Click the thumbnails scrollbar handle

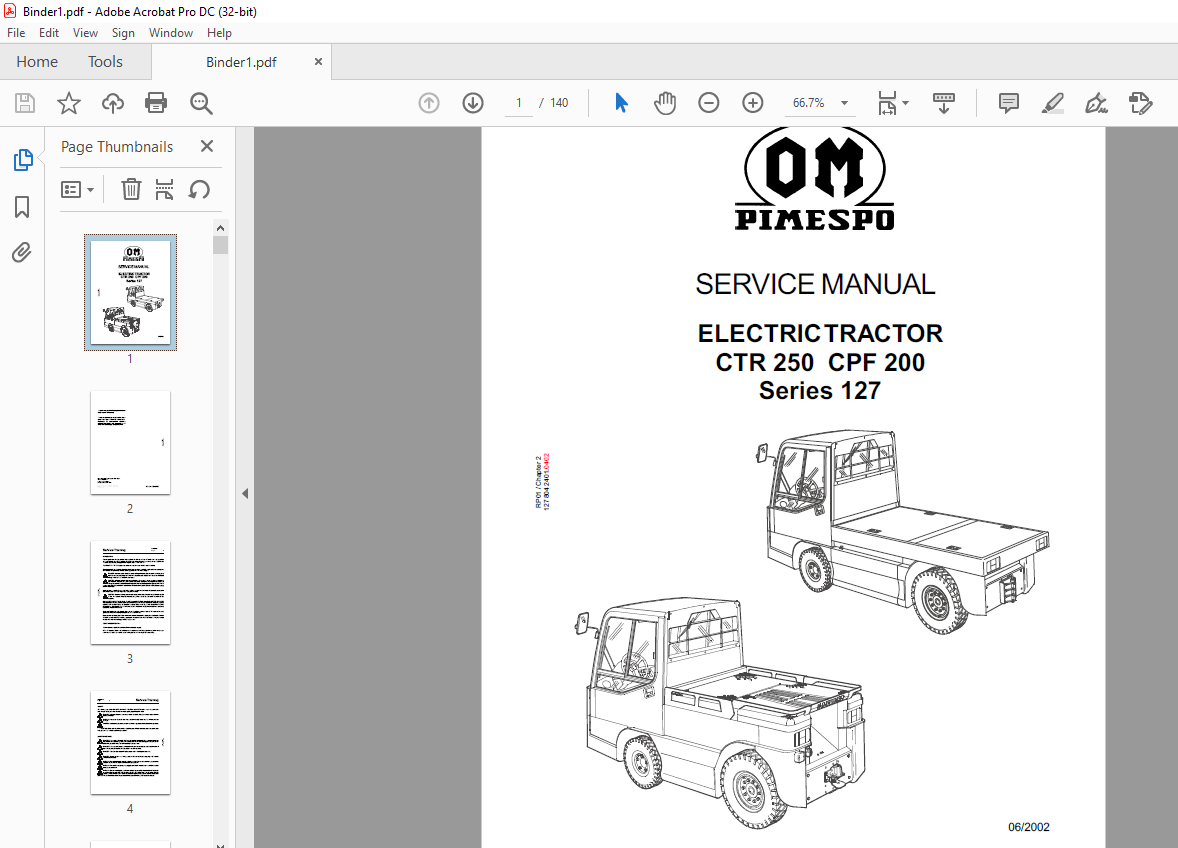point(220,246)
